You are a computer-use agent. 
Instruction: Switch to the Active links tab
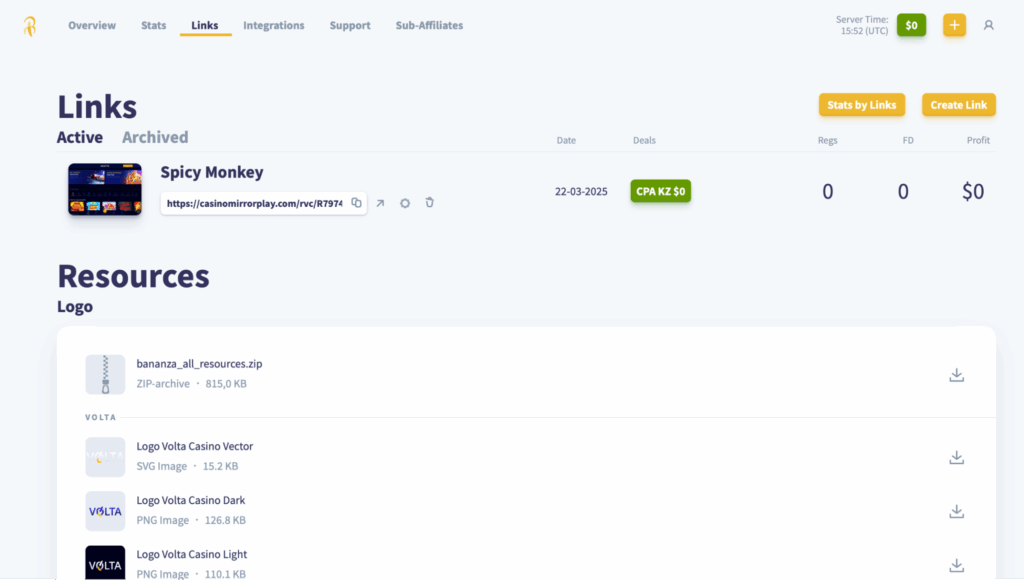80,137
